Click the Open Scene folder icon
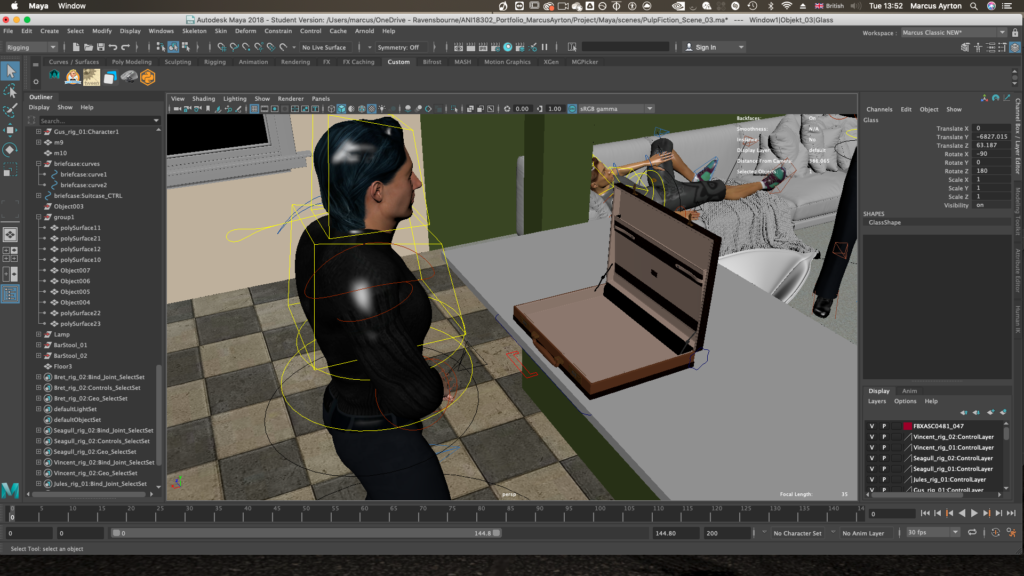The image size is (1024, 576). (88, 47)
